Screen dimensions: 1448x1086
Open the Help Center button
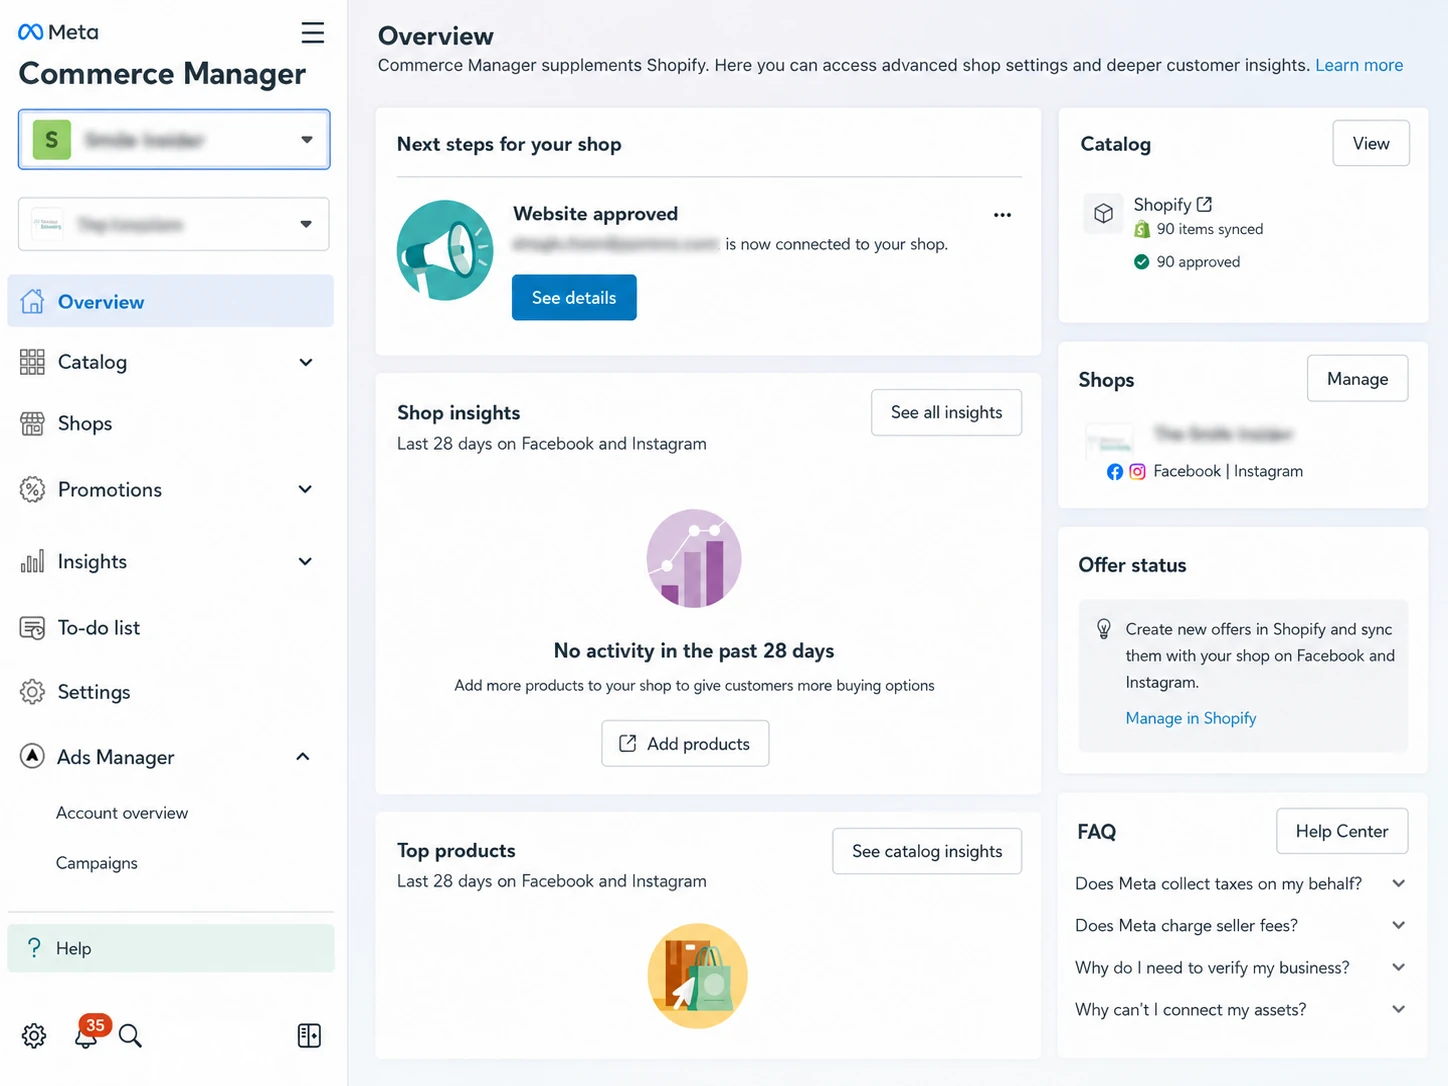1342,831
